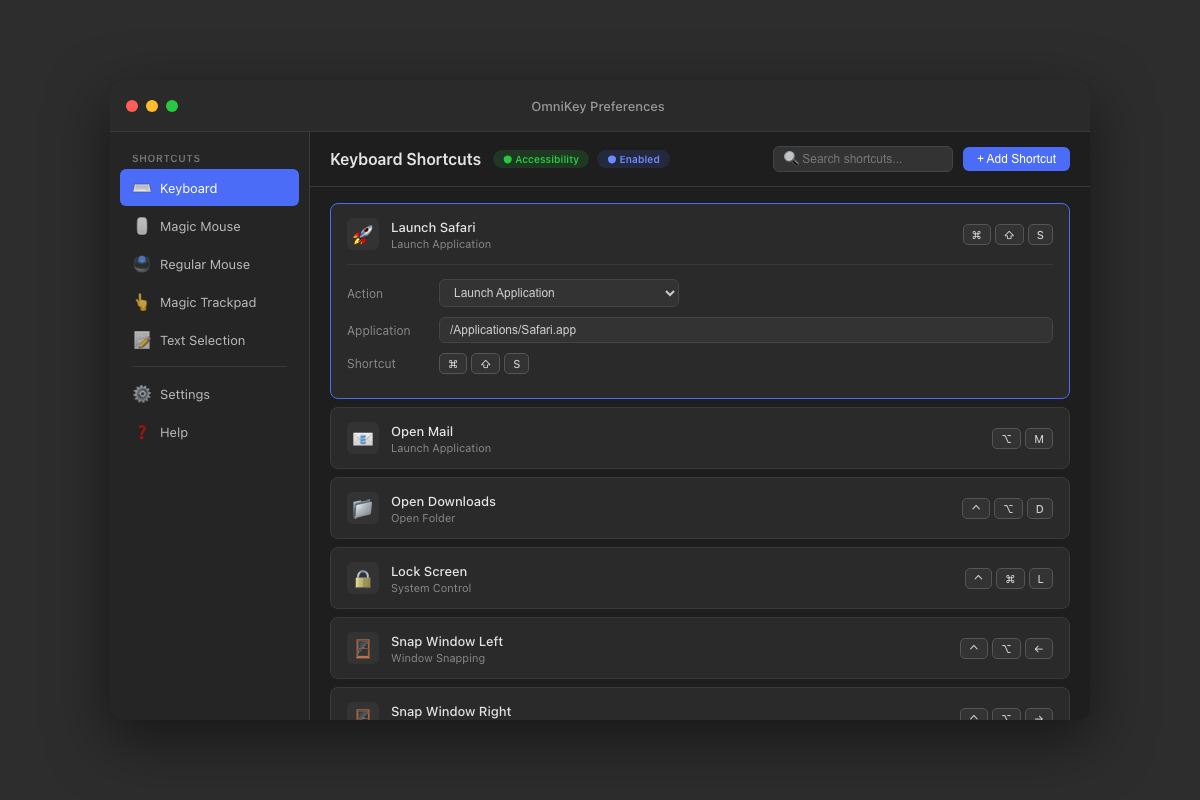Click the Add Shortcut button
Image resolution: width=1200 pixels, height=800 pixels.
(x=1015, y=159)
